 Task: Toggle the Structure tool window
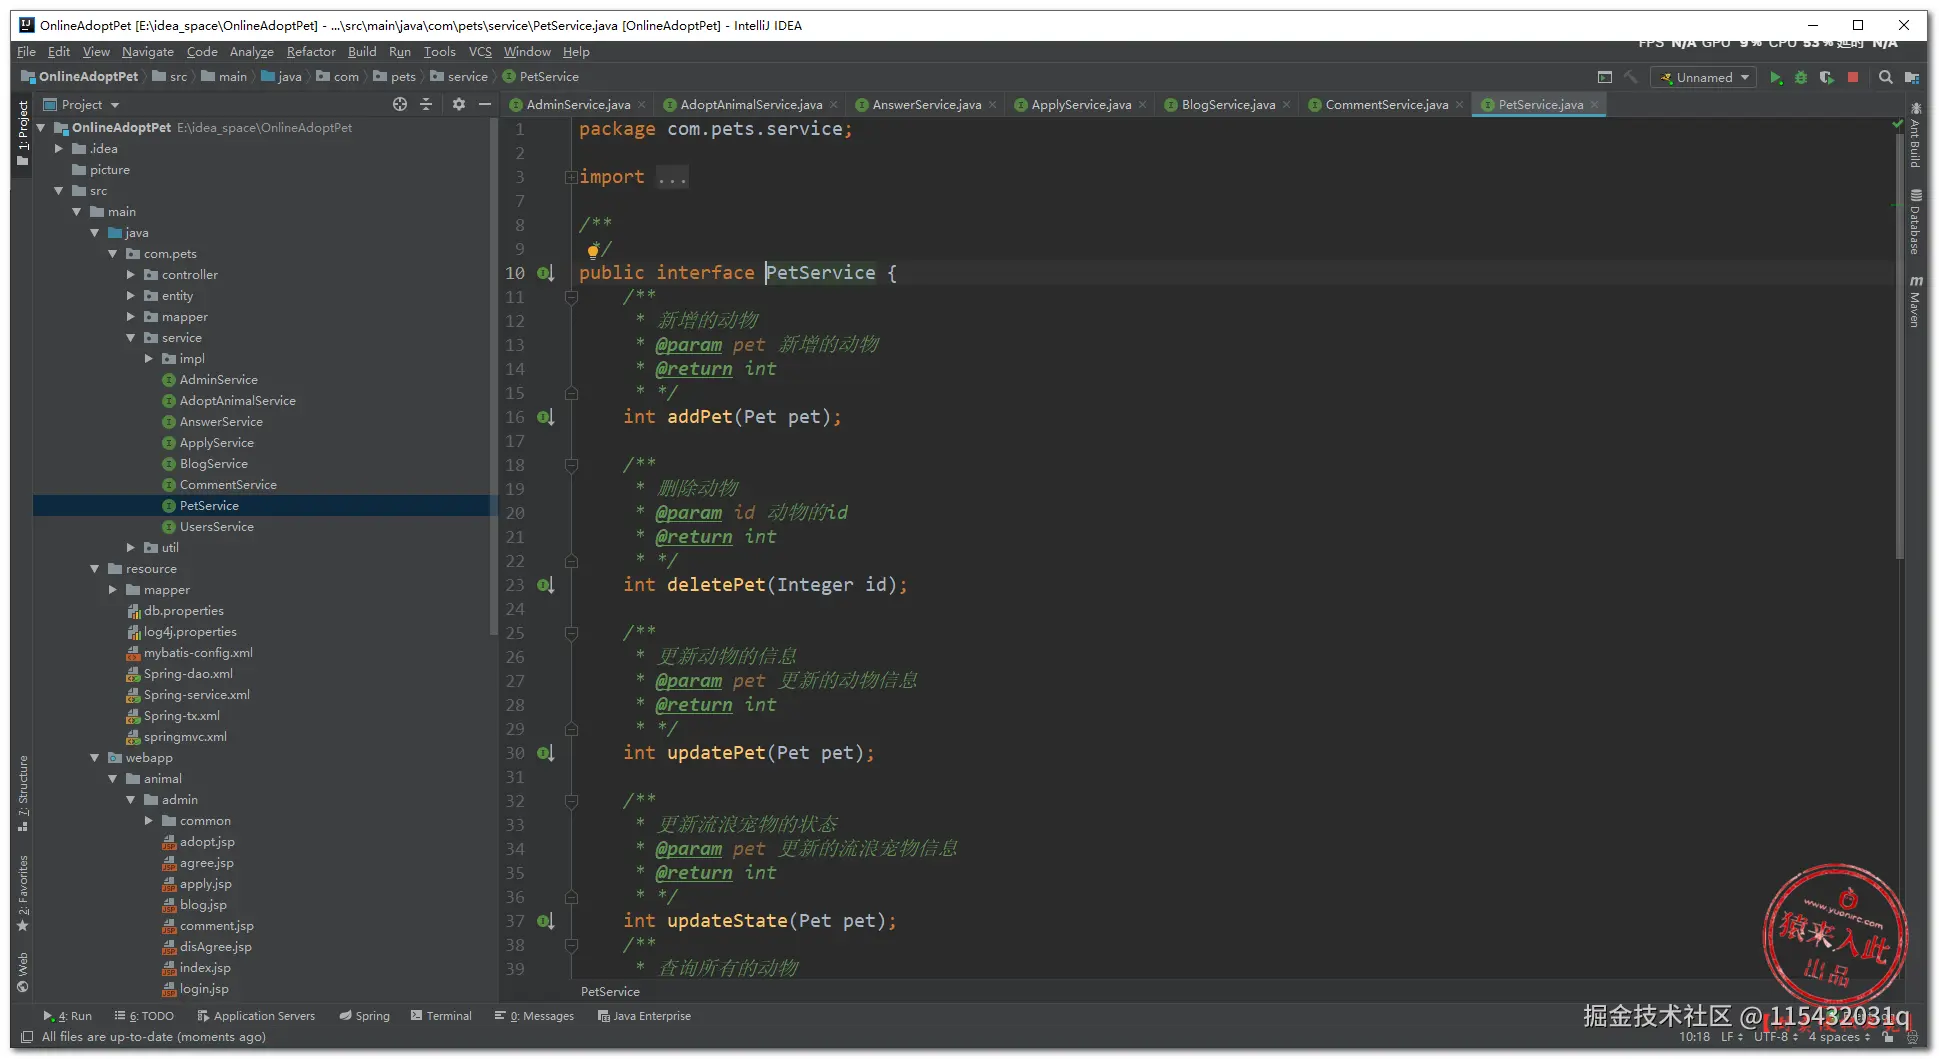[22, 794]
